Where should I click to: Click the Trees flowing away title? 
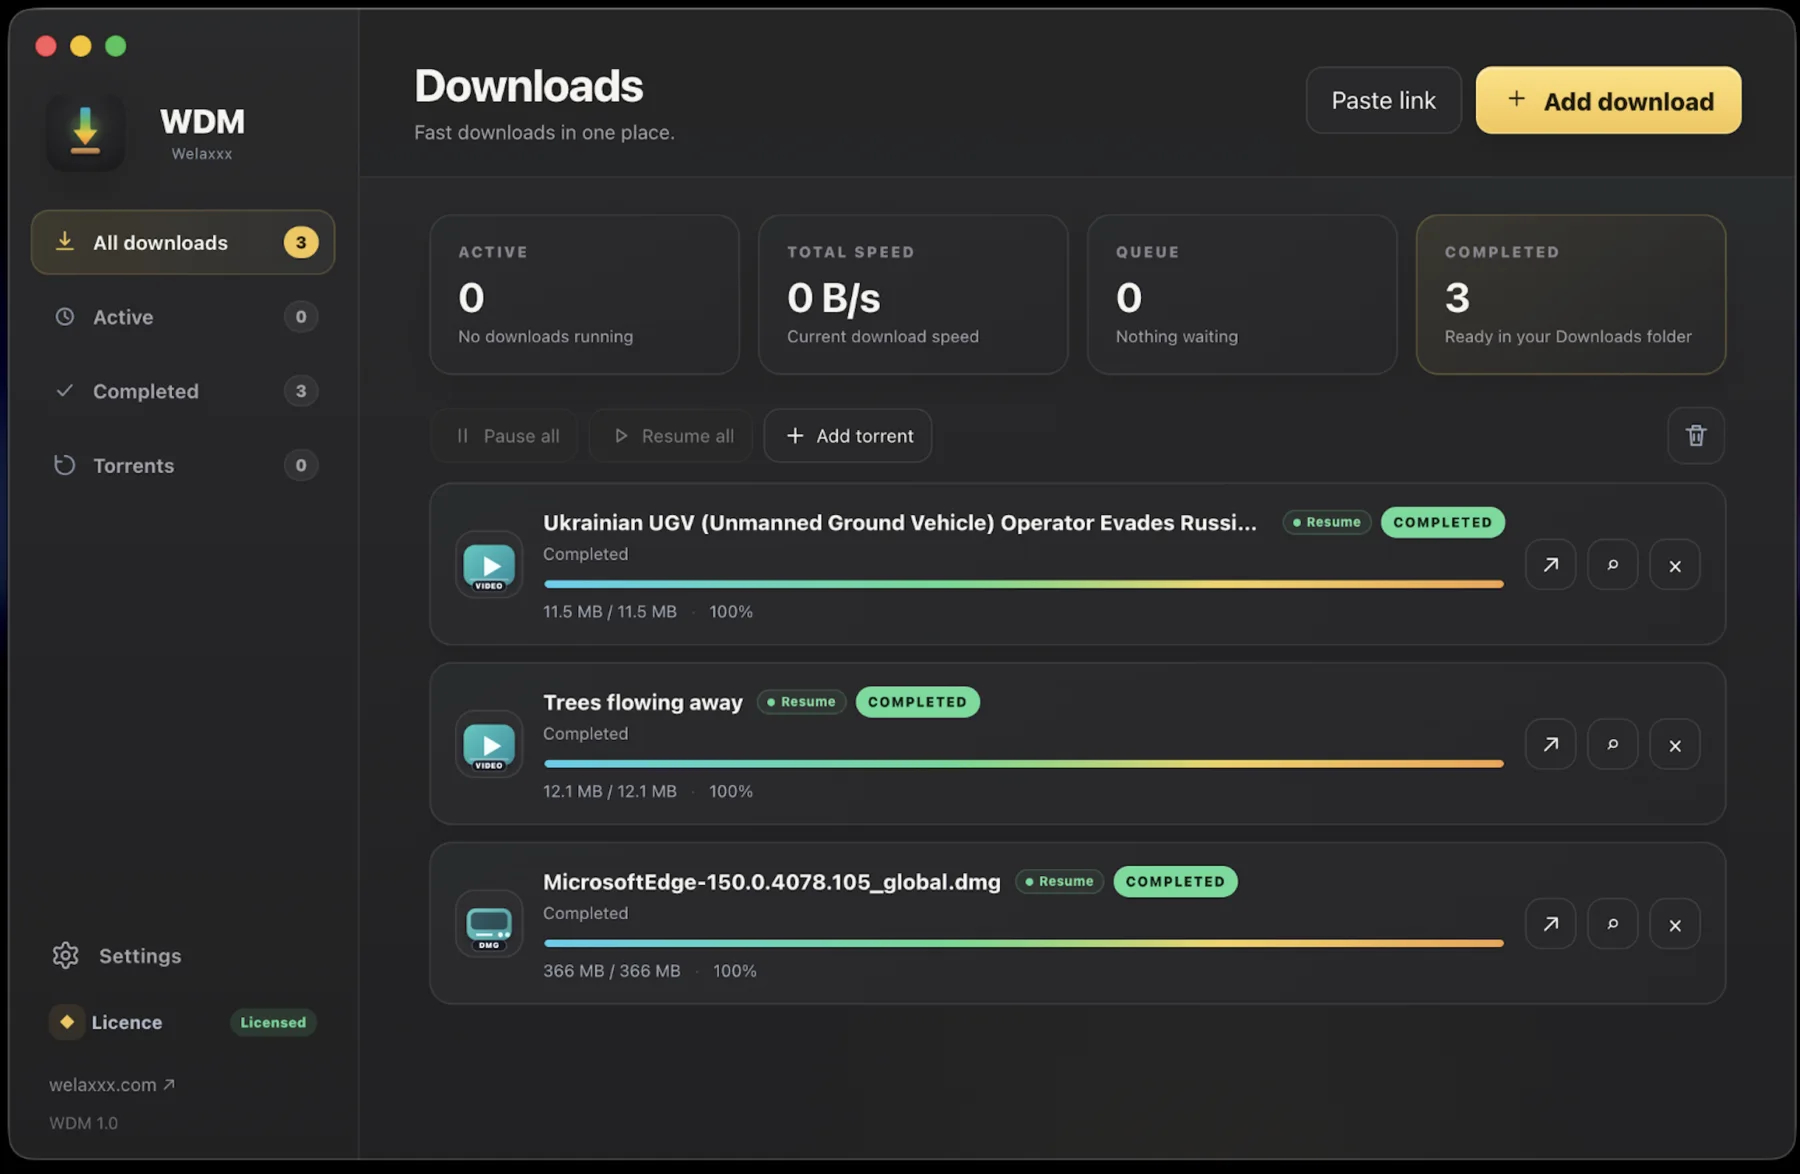pyautogui.click(x=643, y=702)
